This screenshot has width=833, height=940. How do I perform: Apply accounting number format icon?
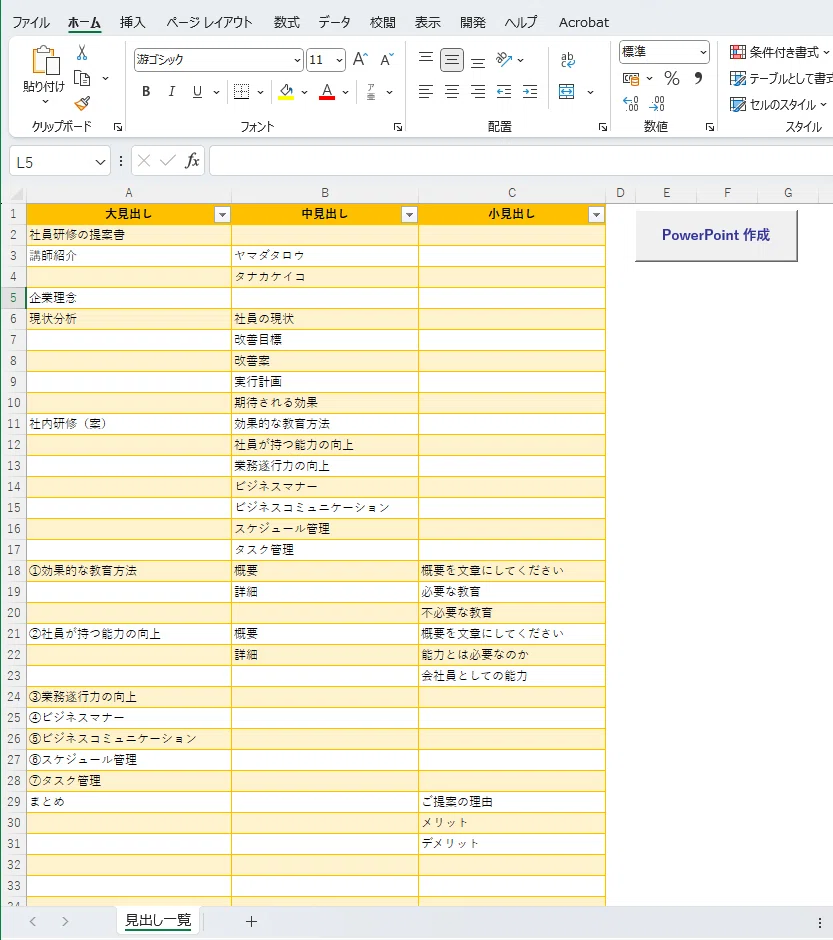631,79
